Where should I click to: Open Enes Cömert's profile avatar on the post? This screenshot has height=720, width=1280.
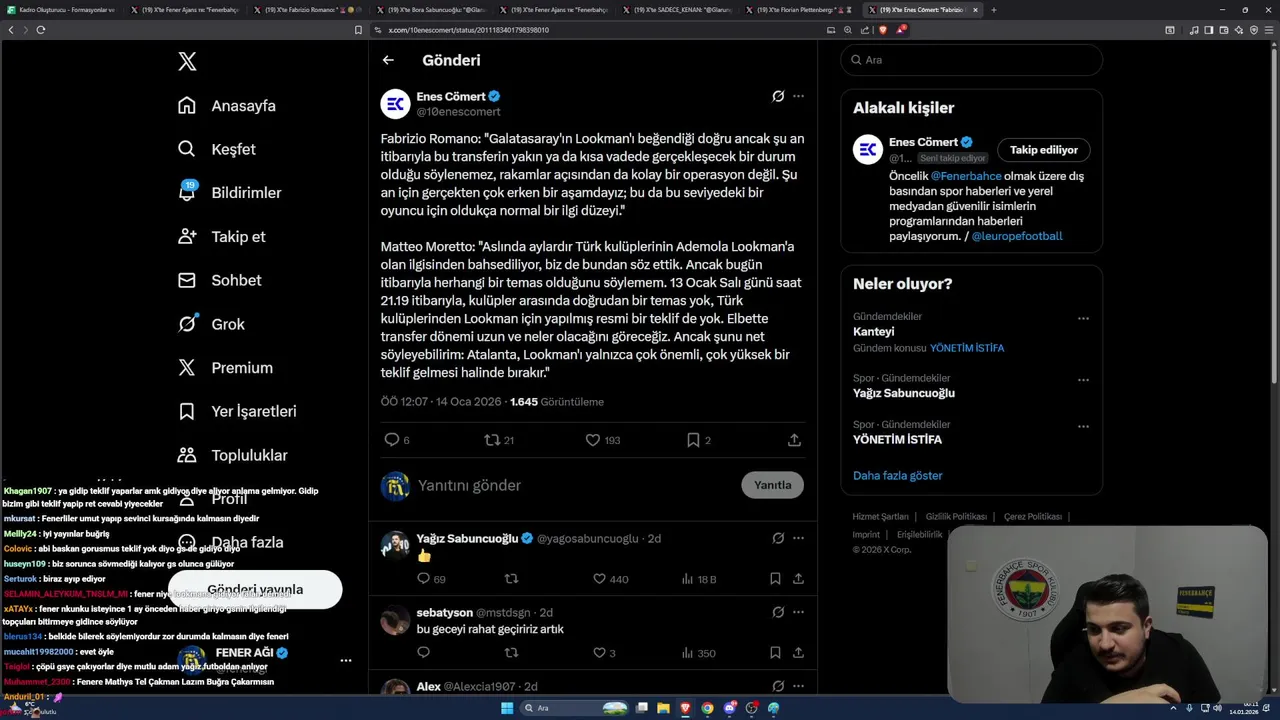tap(395, 103)
